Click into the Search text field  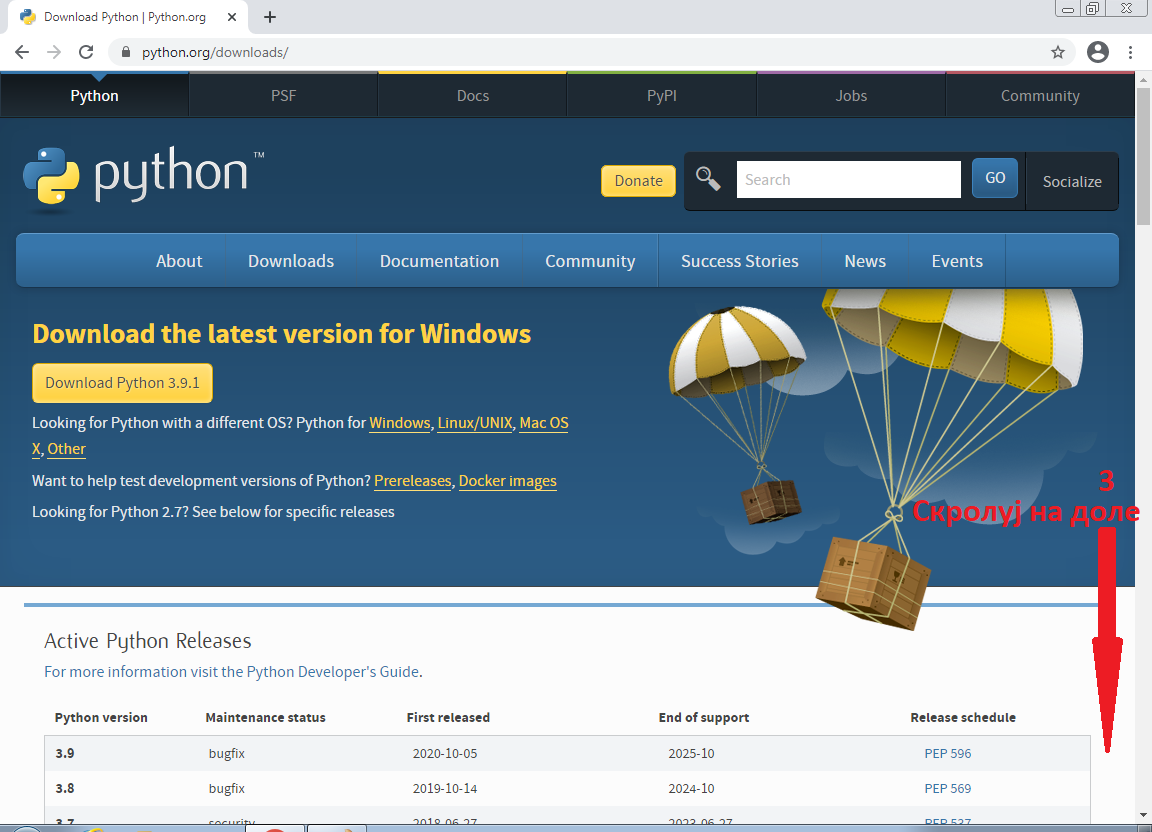pos(848,180)
